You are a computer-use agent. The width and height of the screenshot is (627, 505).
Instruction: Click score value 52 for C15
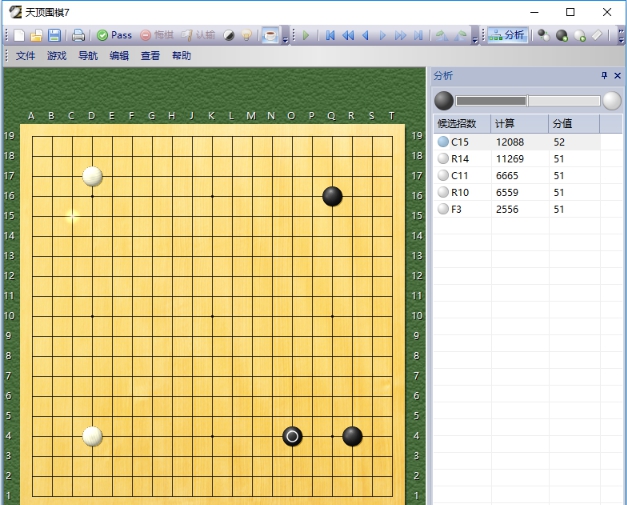(x=559, y=142)
